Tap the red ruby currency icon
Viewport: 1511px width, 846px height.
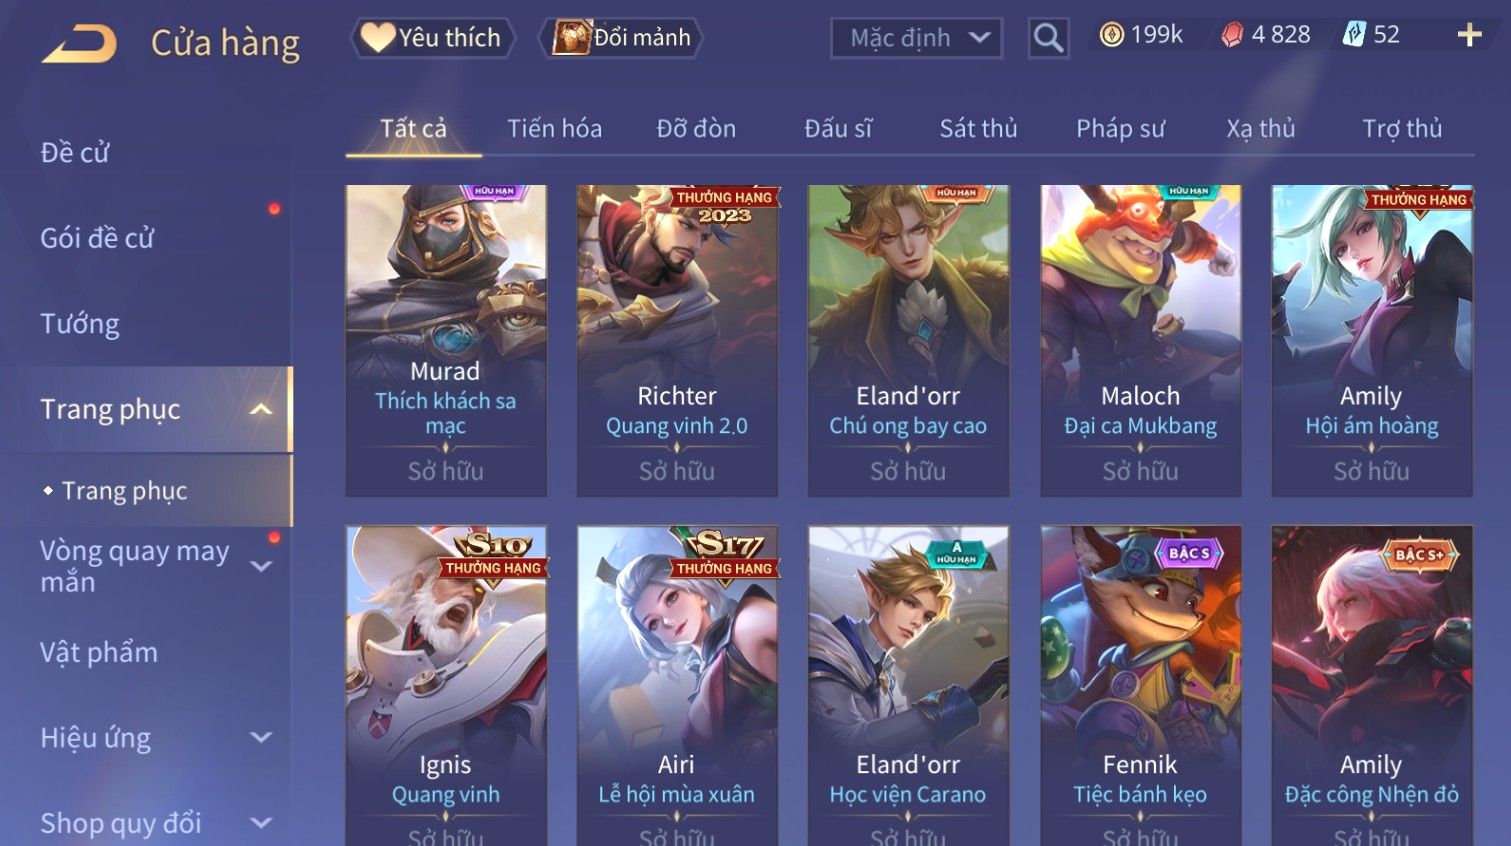[1232, 35]
